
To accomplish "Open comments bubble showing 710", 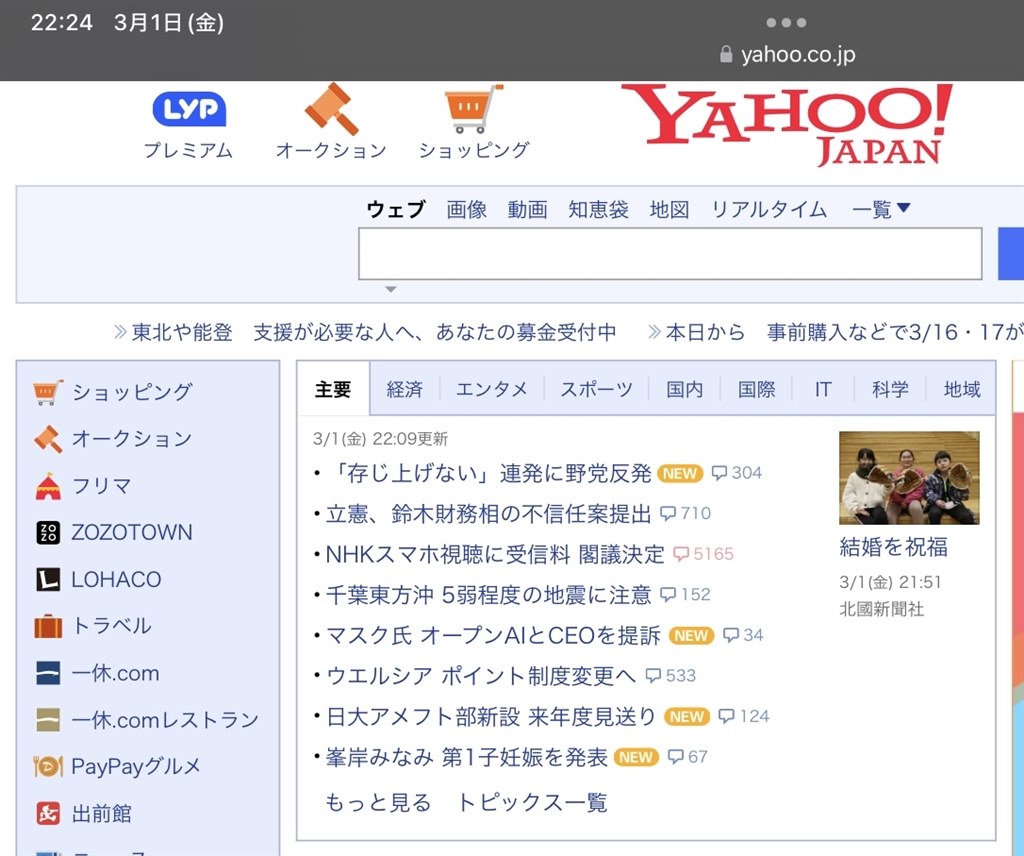I will [x=685, y=513].
